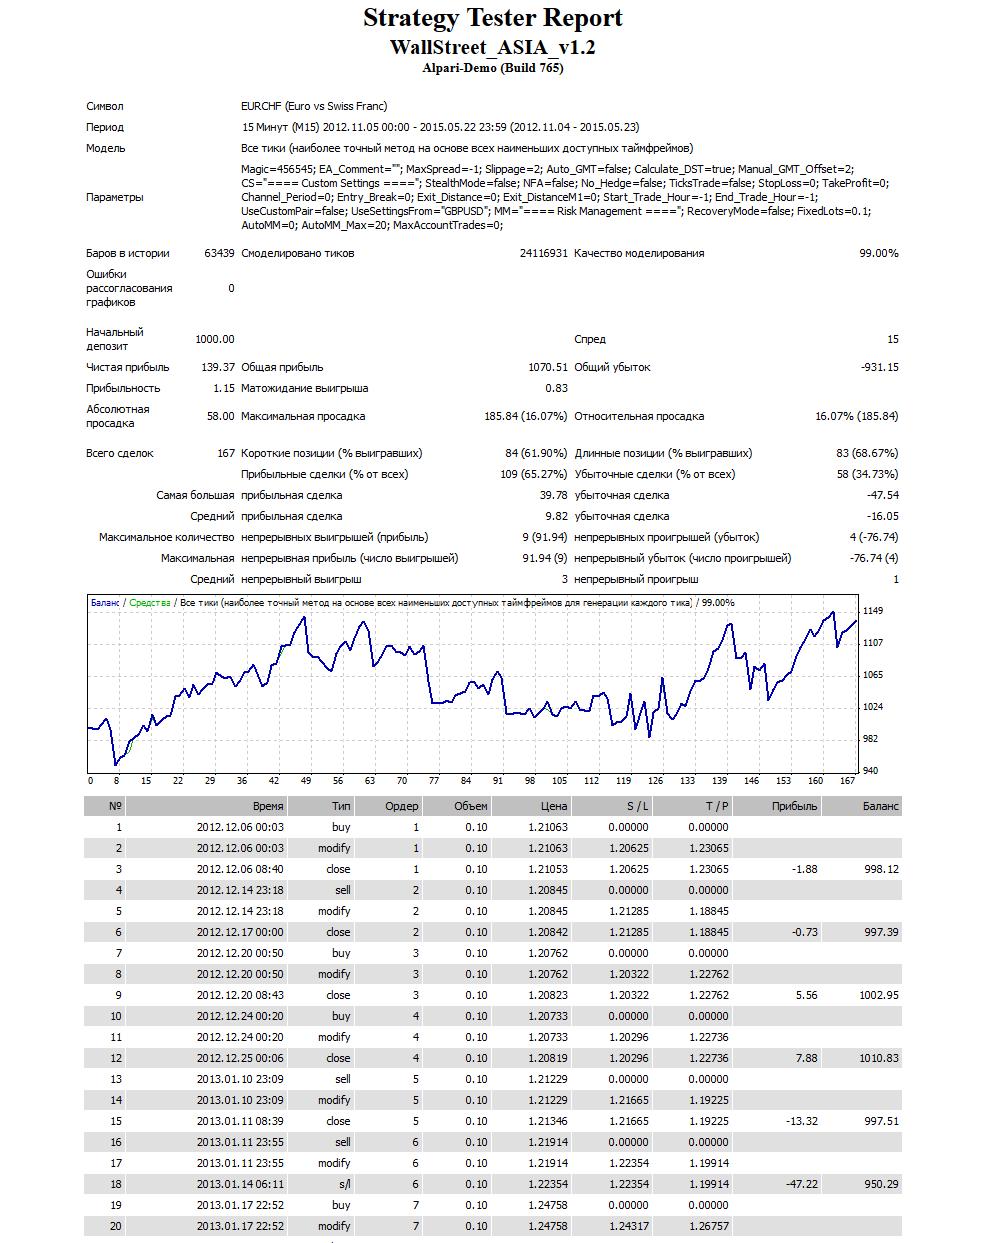Click the spread value '15'
The width and height of the screenshot is (986, 1243).
pyautogui.click(x=893, y=339)
